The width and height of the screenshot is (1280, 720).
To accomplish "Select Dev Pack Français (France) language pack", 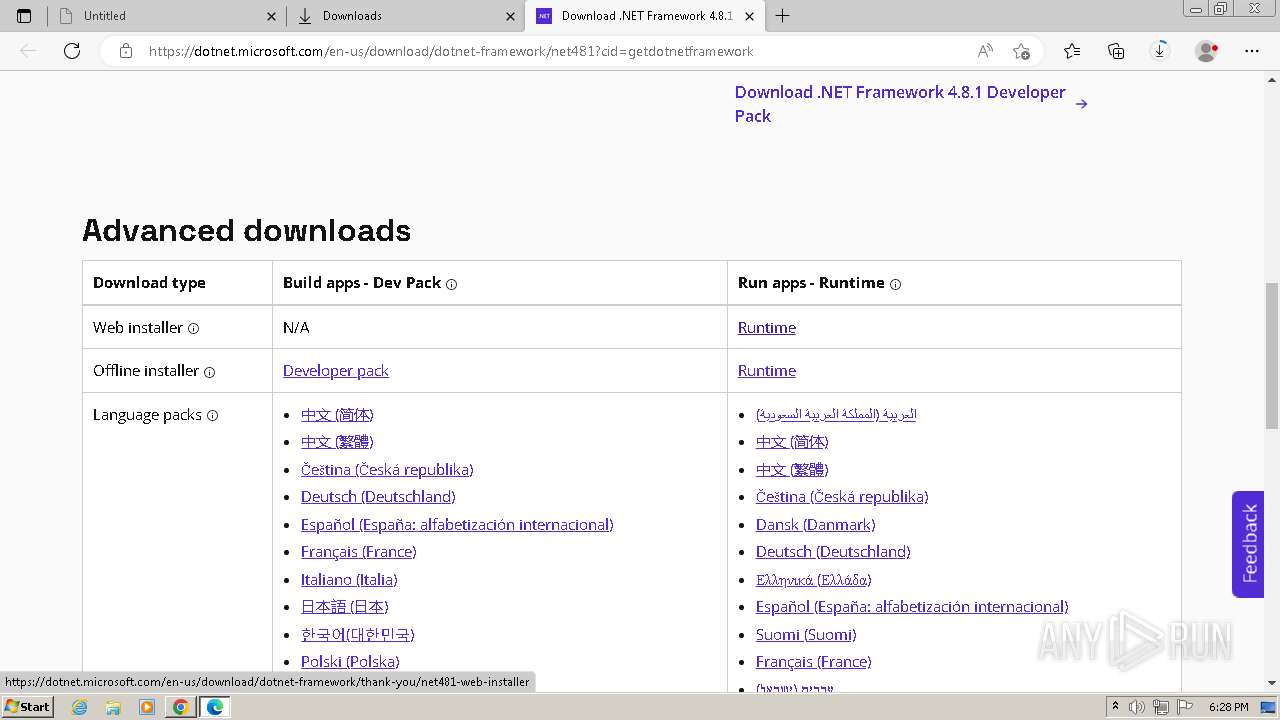I will 358,551.
